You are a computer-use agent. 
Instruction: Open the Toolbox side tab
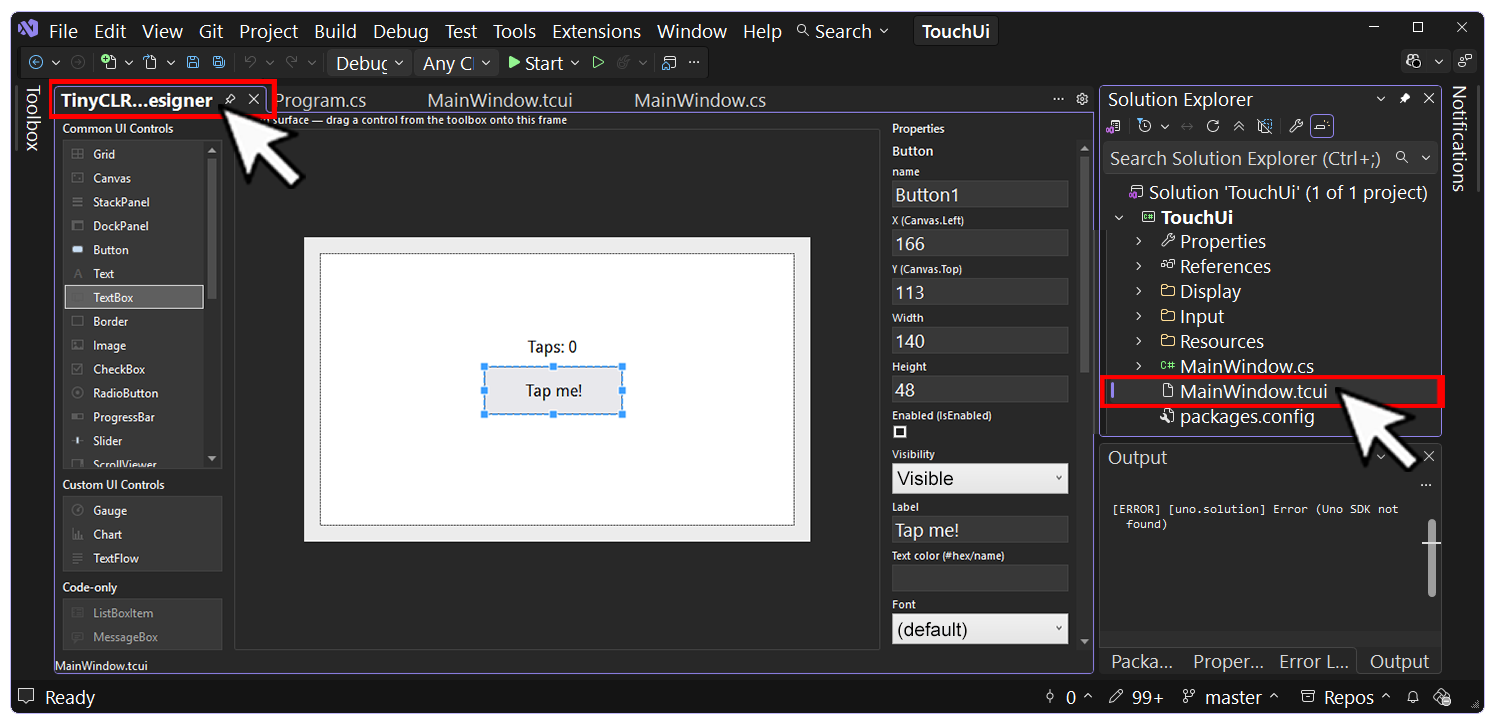[x=32, y=118]
